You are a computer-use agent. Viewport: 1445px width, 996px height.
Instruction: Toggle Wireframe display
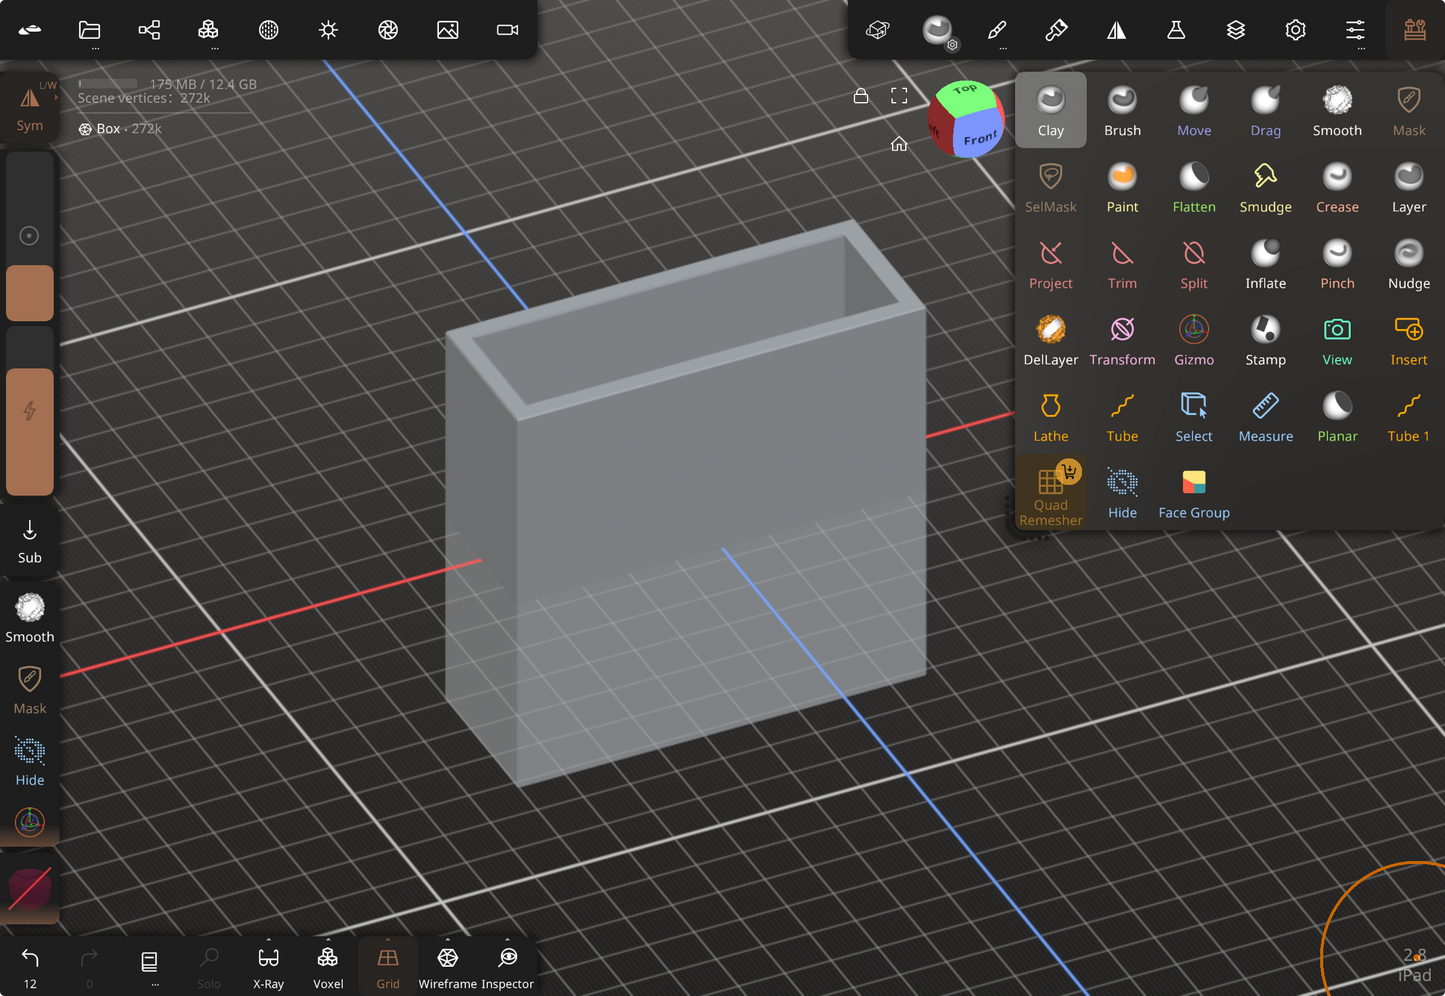(x=447, y=967)
